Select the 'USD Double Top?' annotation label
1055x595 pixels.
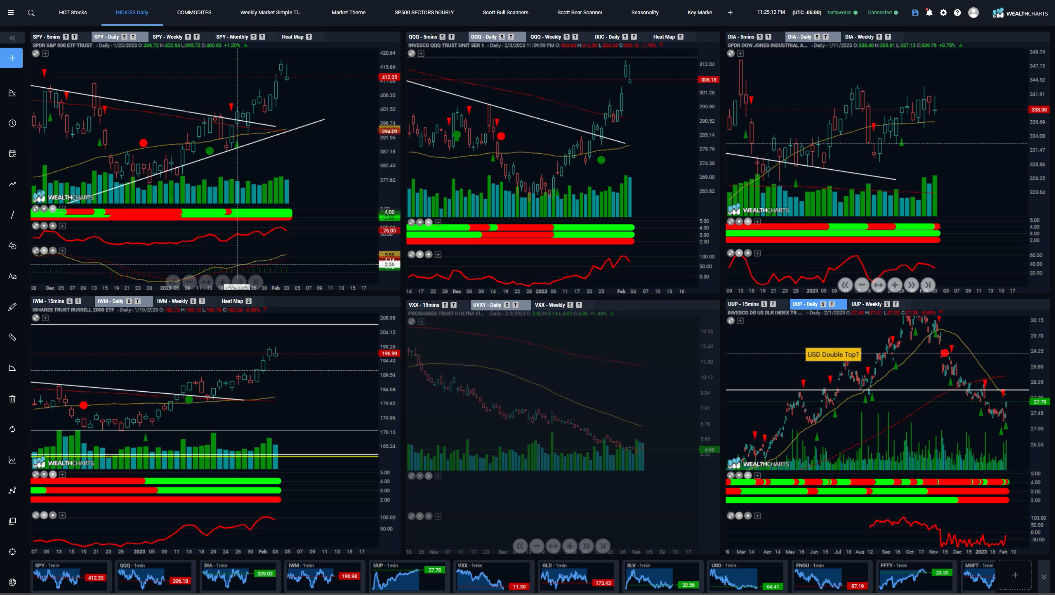(833, 355)
